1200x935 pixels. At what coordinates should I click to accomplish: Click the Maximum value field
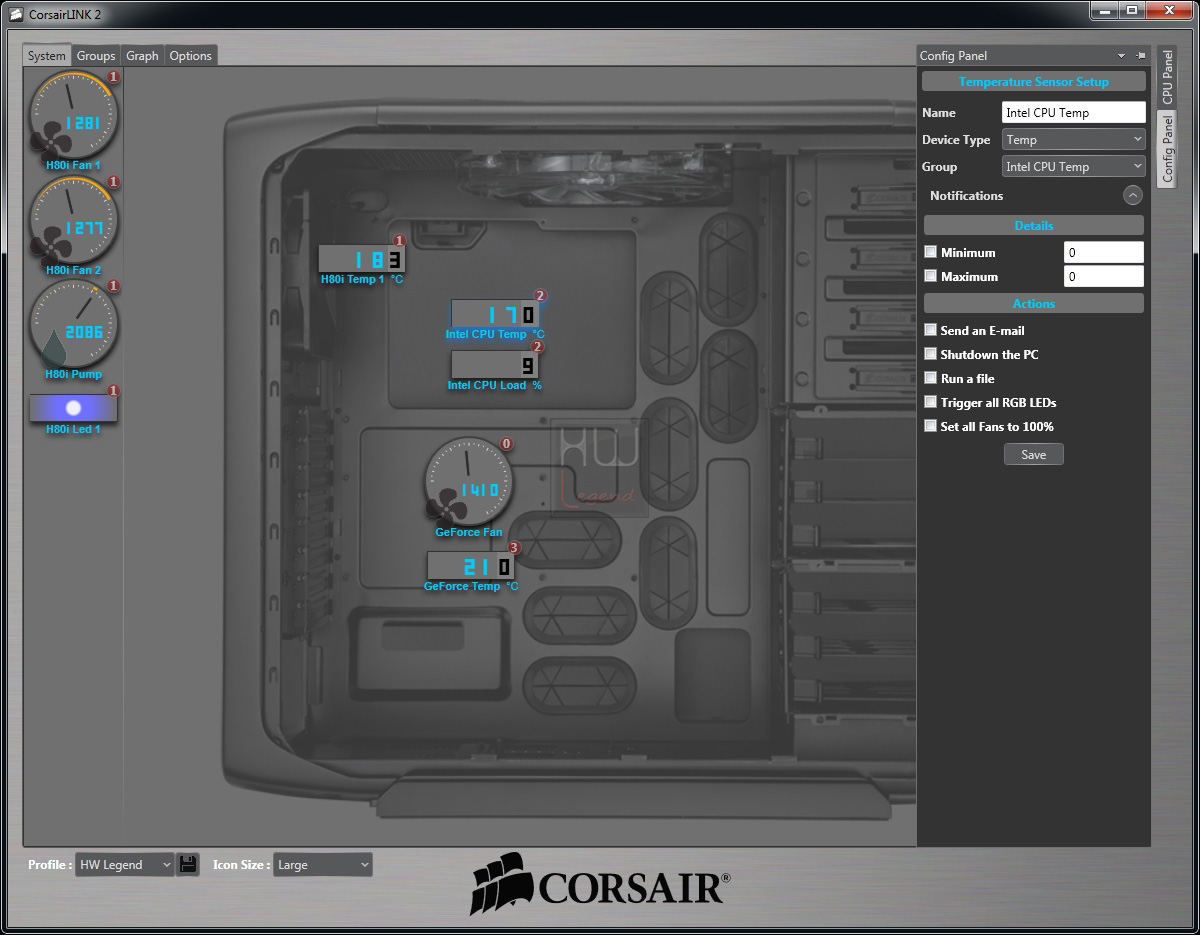pos(1103,276)
